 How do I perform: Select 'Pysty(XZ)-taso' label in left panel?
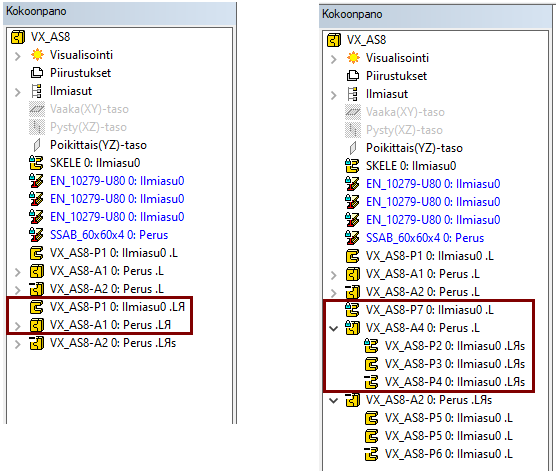pyautogui.click(x=88, y=127)
